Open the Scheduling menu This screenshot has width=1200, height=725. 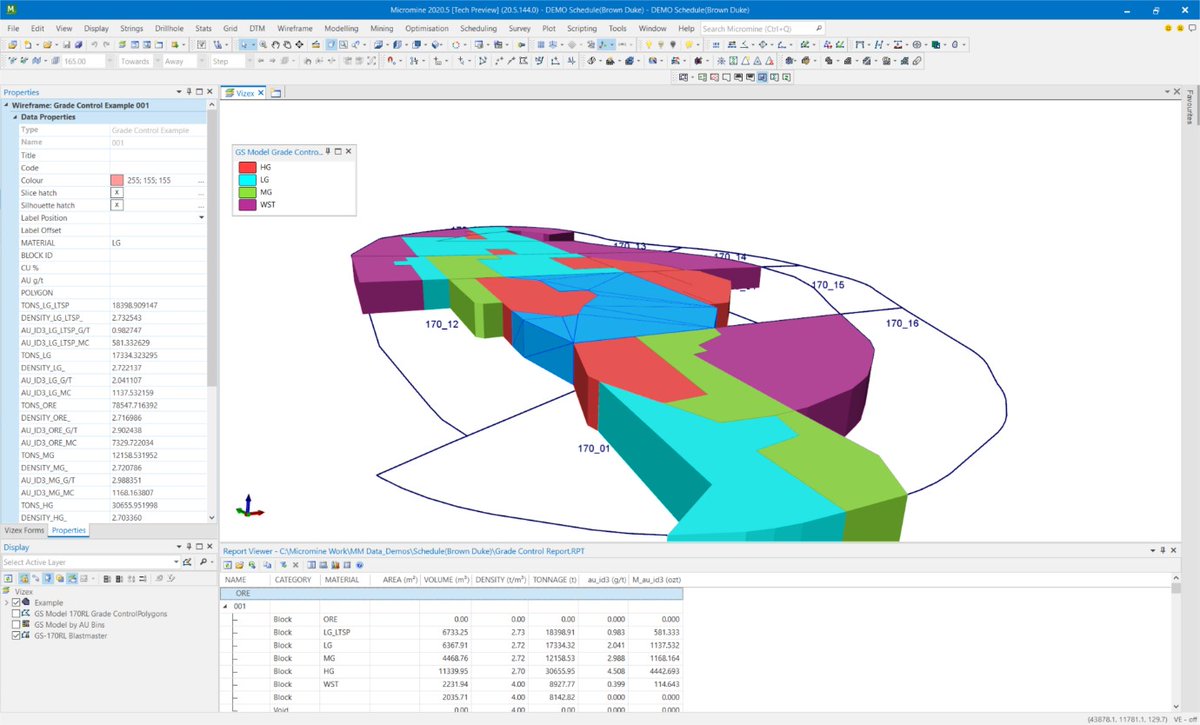coord(478,29)
